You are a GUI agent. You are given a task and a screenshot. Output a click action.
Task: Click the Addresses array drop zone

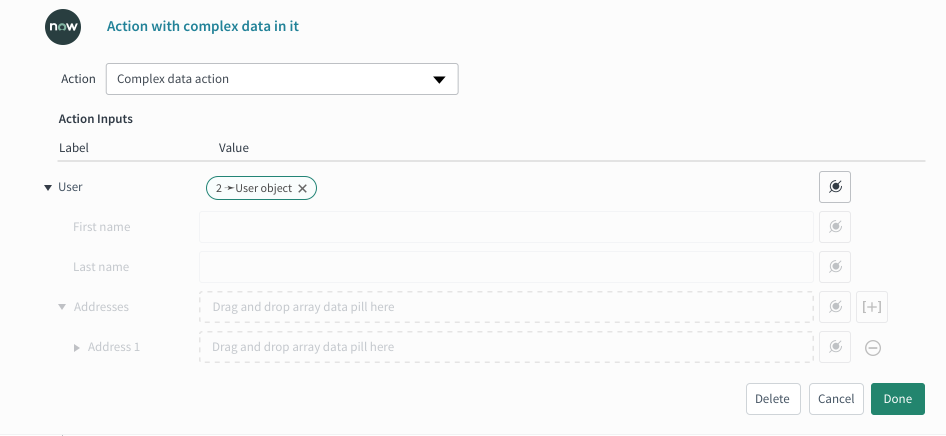[x=506, y=307]
